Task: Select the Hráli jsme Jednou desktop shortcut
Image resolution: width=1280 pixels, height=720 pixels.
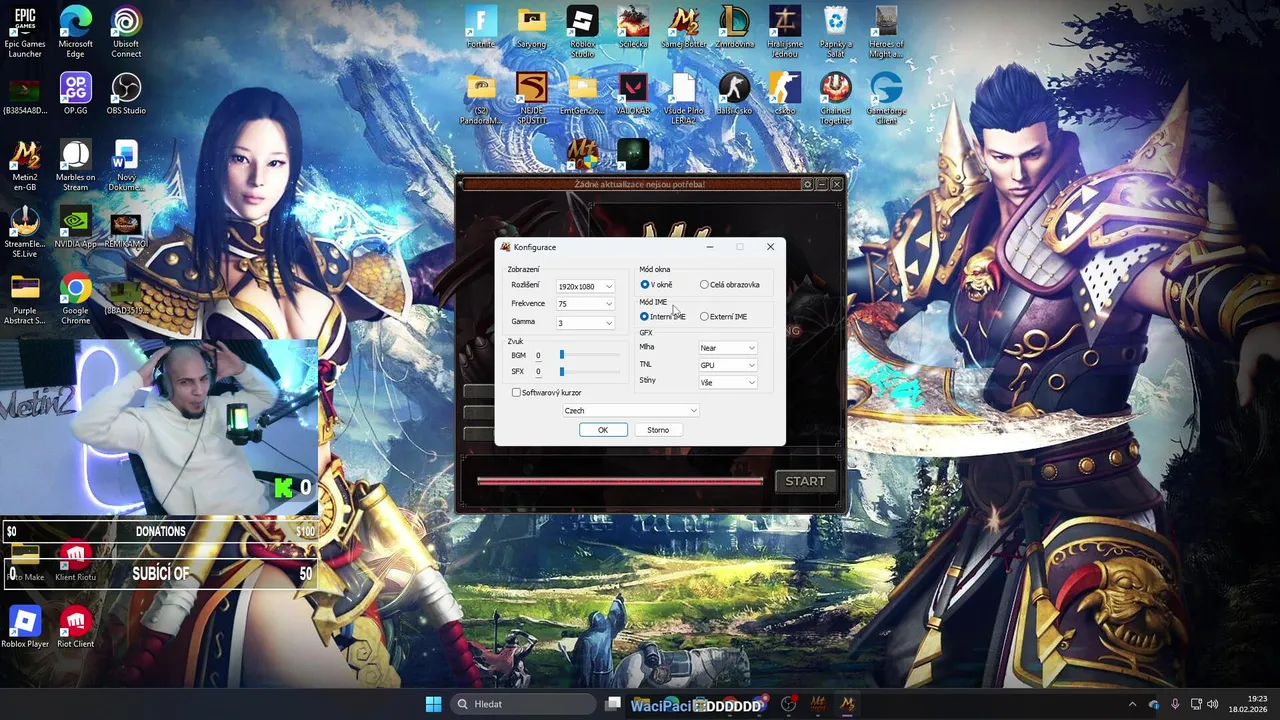Action: [x=785, y=32]
